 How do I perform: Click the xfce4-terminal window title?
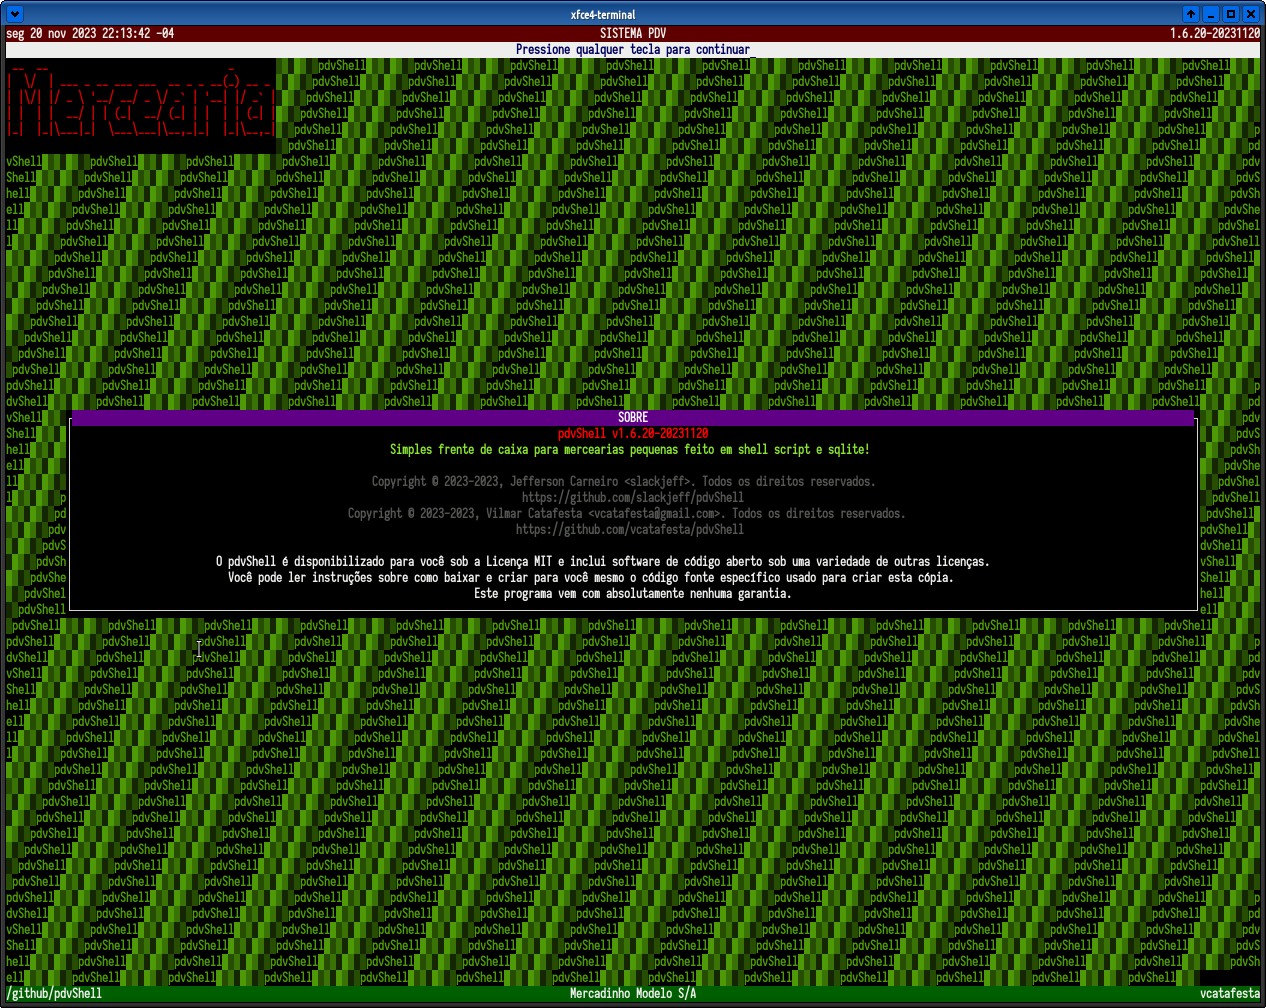[603, 15]
